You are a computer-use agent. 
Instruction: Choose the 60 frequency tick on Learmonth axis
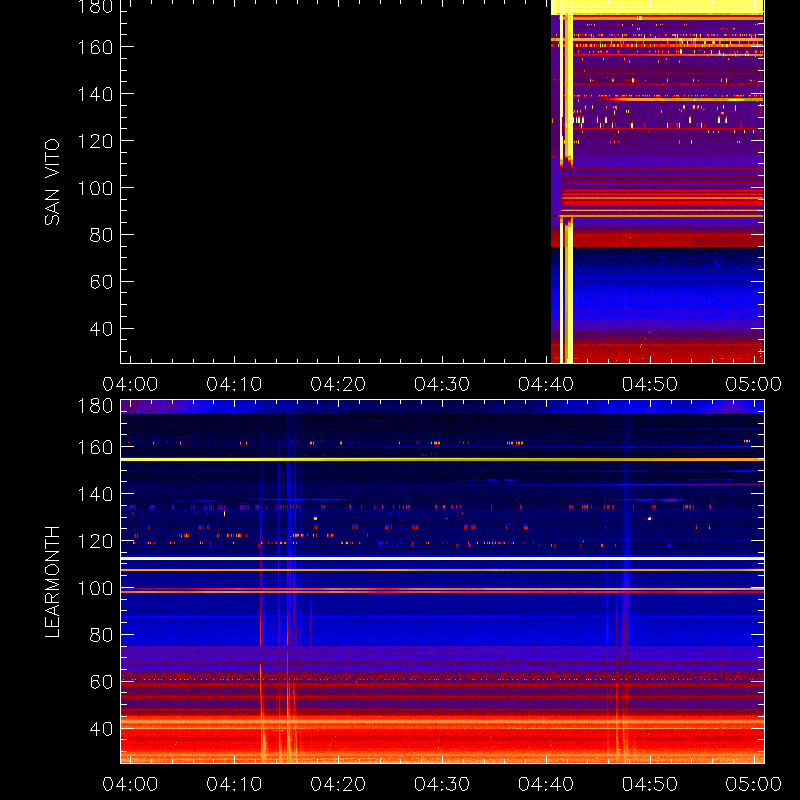(102, 682)
